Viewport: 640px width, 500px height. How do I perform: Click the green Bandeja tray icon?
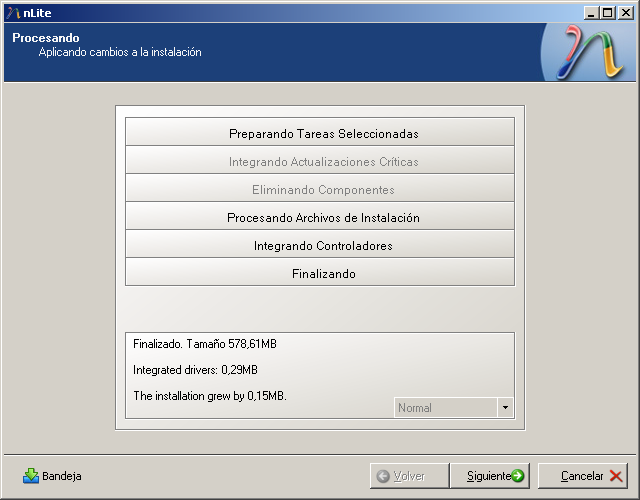pyautogui.click(x=31, y=476)
